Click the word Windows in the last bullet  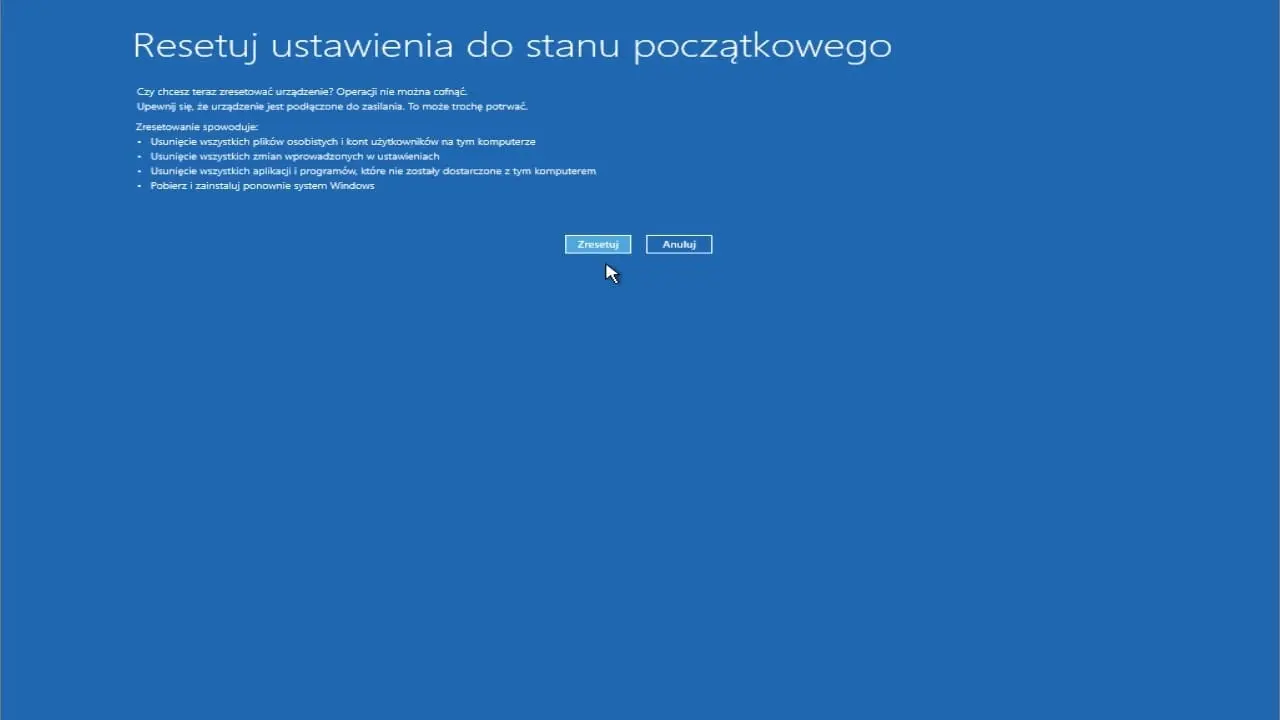354,185
